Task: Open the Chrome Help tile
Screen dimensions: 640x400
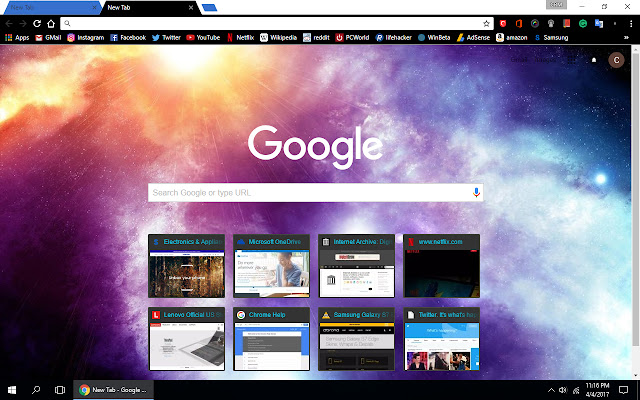Action: pos(271,339)
